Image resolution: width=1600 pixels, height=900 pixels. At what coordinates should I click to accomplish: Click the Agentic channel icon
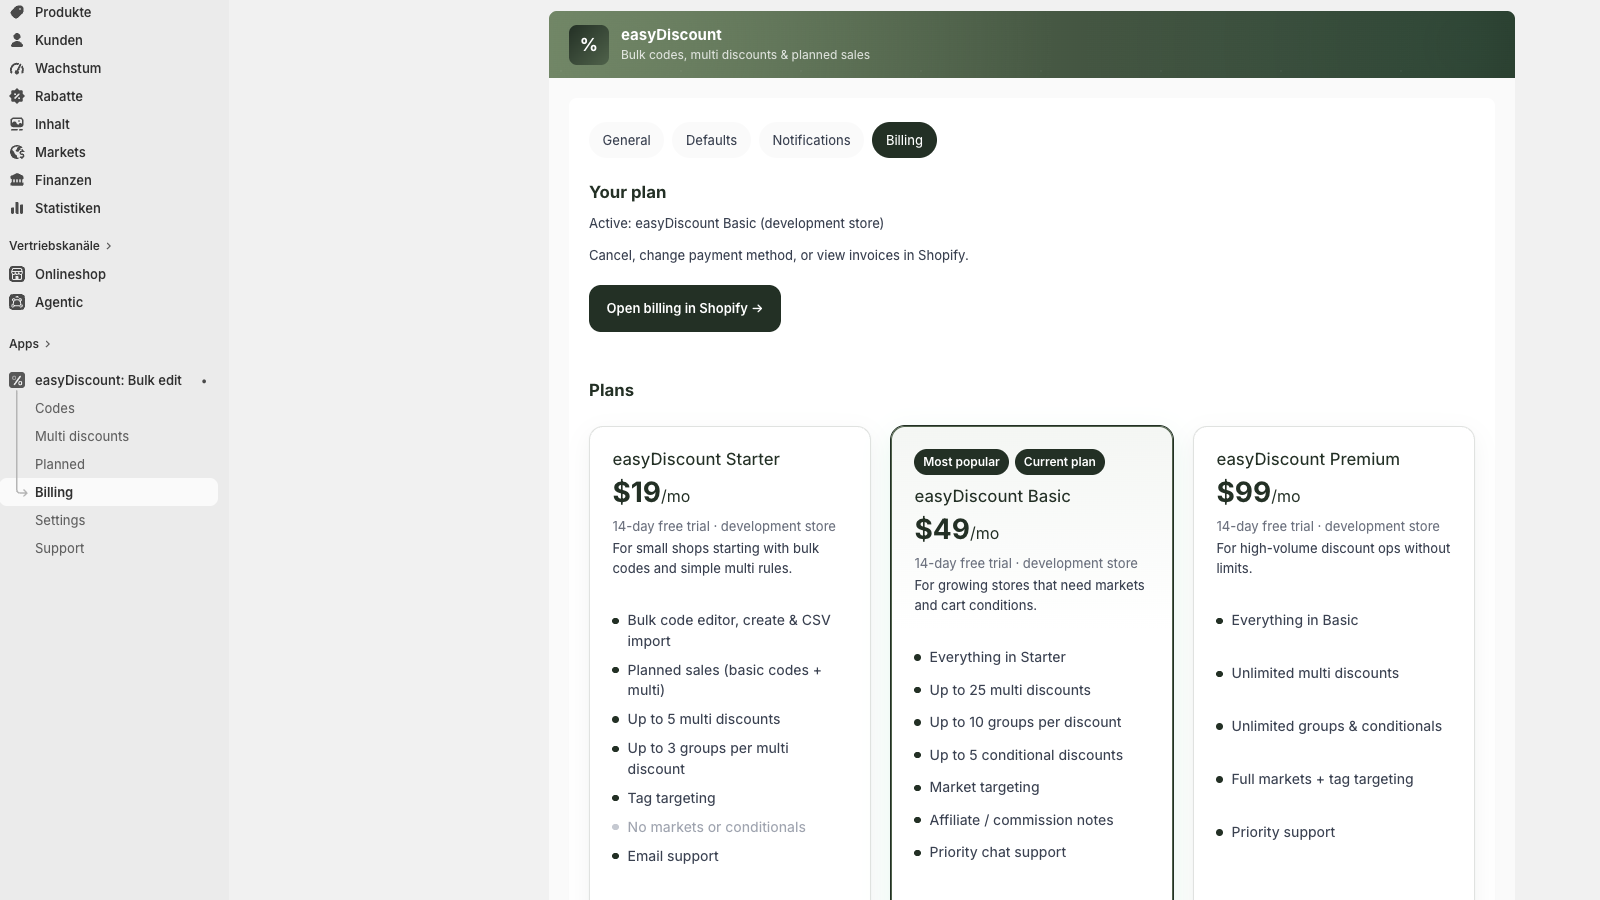(17, 302)
